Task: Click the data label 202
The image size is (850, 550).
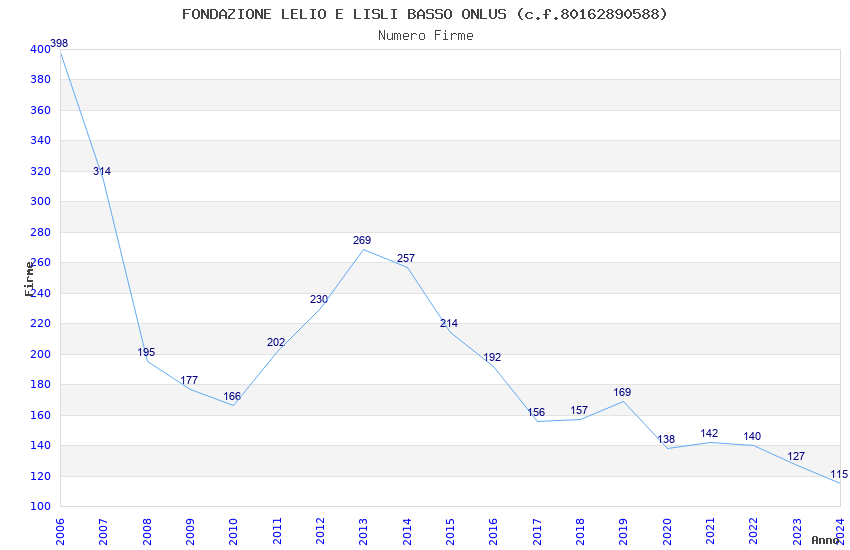Action: coord(276,342)
